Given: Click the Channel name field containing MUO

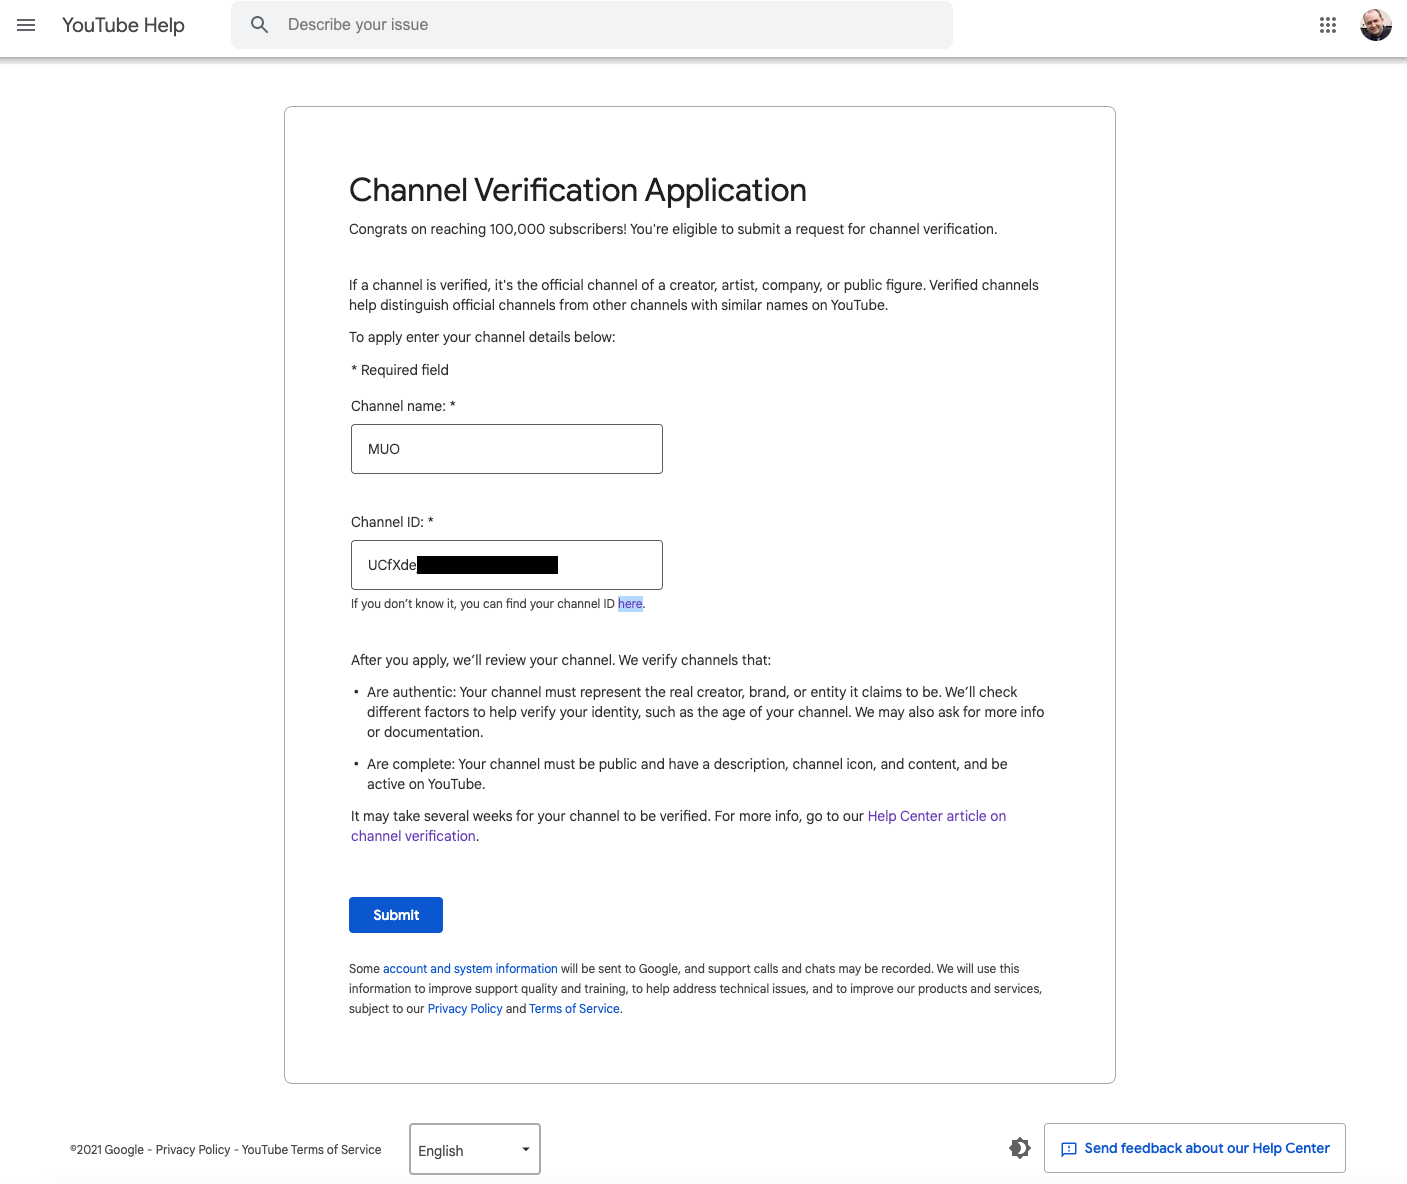Looking at the screenshot, I should [506, 449].
